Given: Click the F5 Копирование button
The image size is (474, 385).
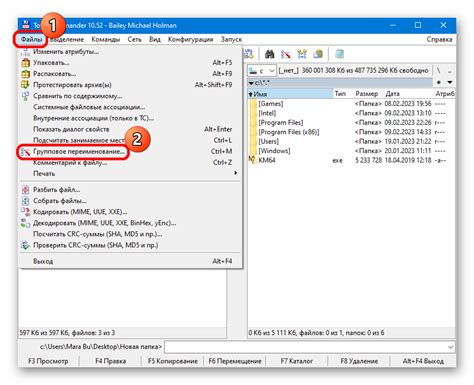Looking at the screenshot, I should coord(173,361).
